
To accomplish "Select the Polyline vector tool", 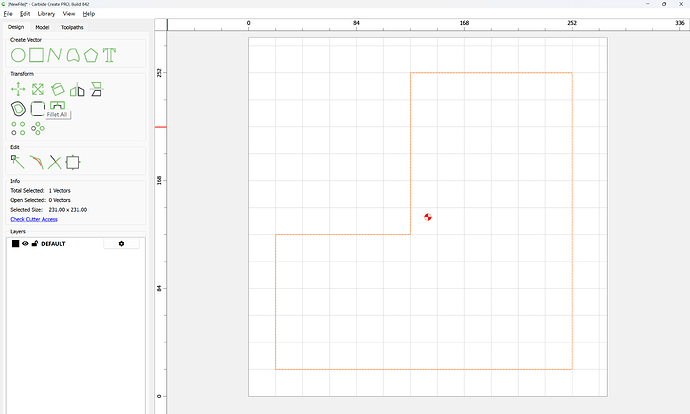I will pyautogui.click(x=55, y=55).
